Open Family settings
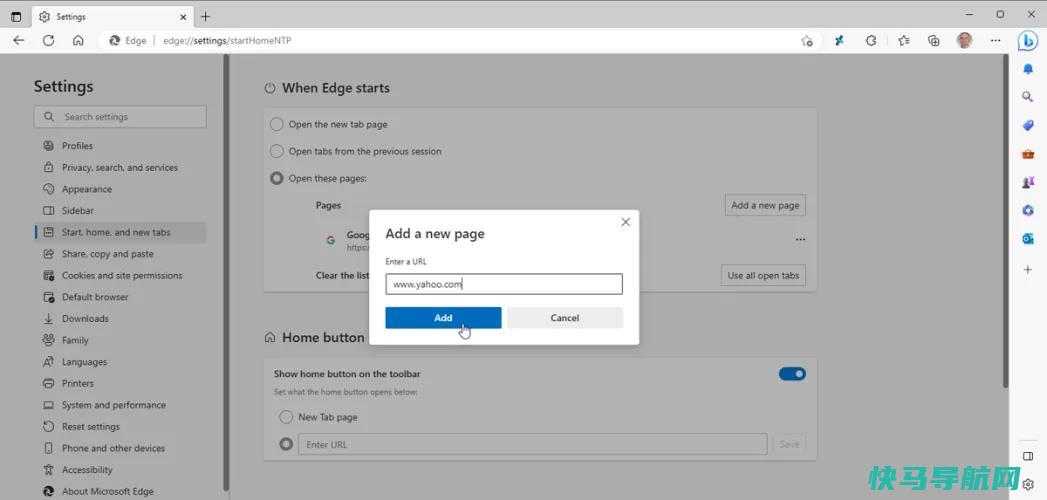This screenshot has width=1047, height=500. [120, 340]
